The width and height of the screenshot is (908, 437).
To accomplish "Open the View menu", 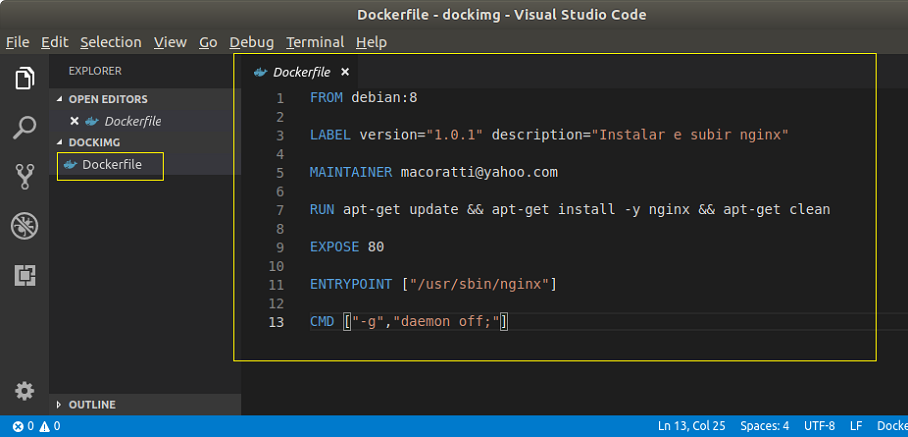I will click(x=170, y=42).
